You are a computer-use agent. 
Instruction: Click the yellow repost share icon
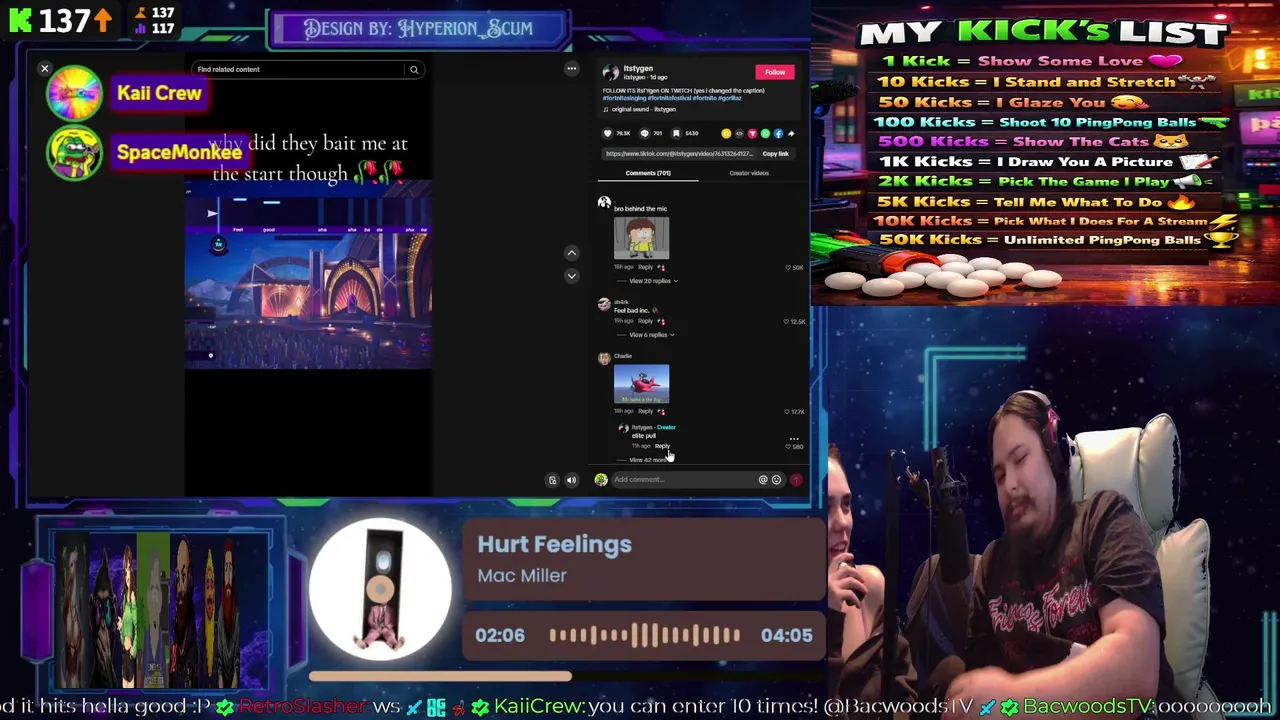[x=726, y=133]
